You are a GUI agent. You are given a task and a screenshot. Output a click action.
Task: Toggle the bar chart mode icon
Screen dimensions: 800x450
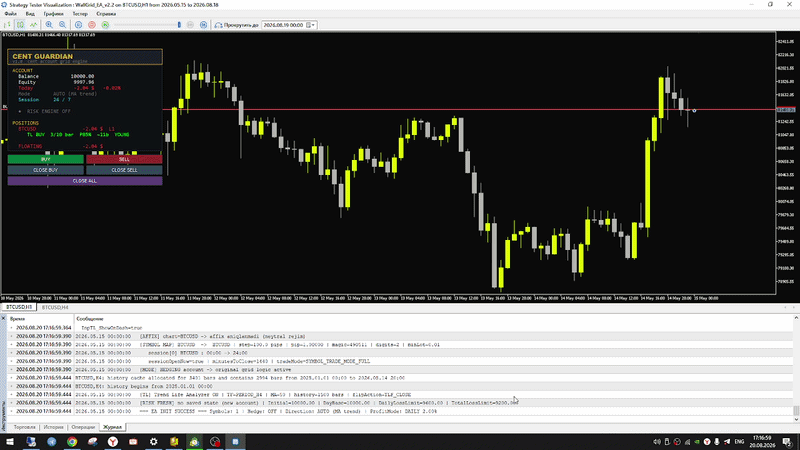(7, 24)
